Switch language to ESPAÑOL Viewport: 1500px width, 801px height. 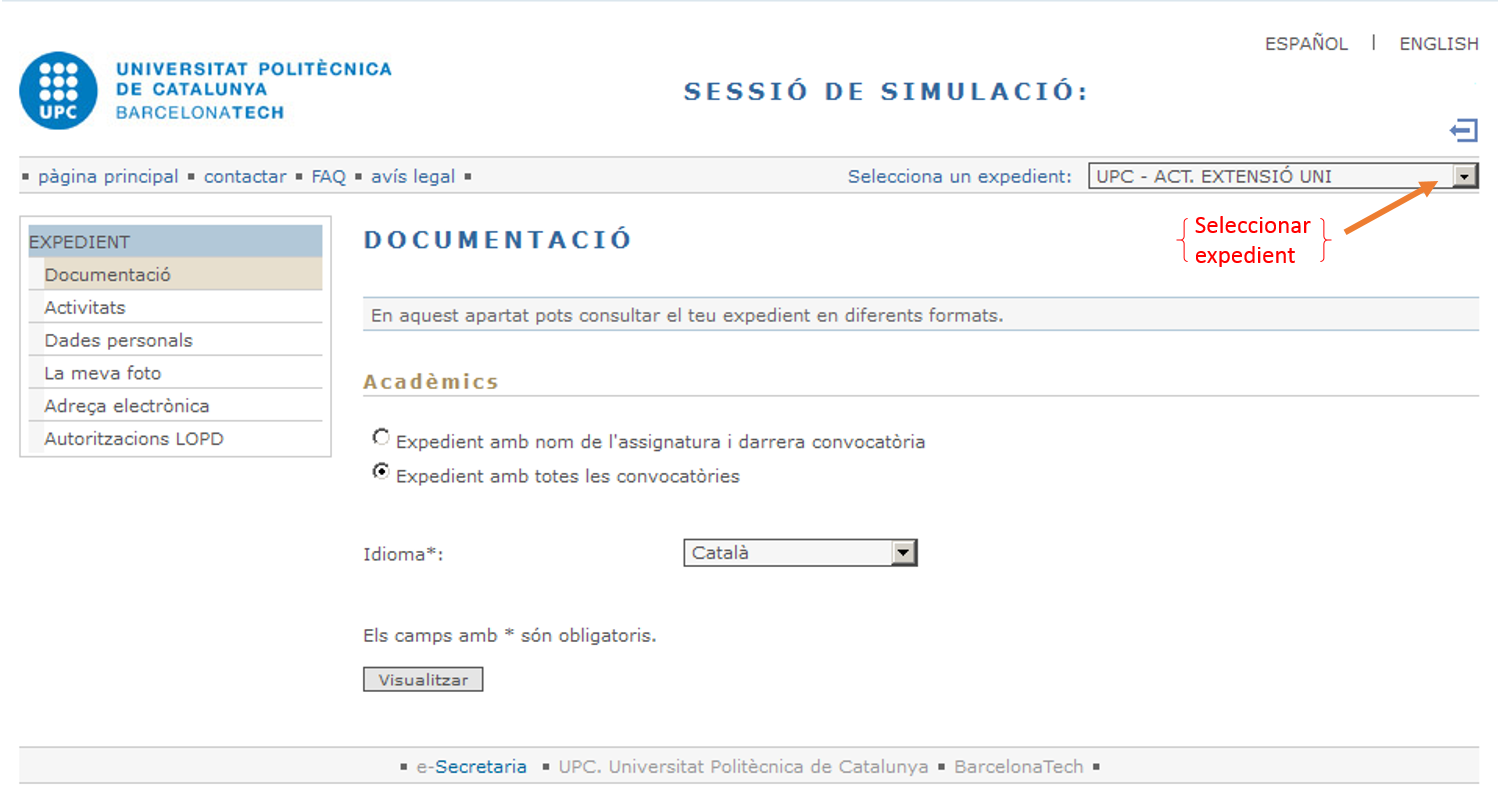1306,44
